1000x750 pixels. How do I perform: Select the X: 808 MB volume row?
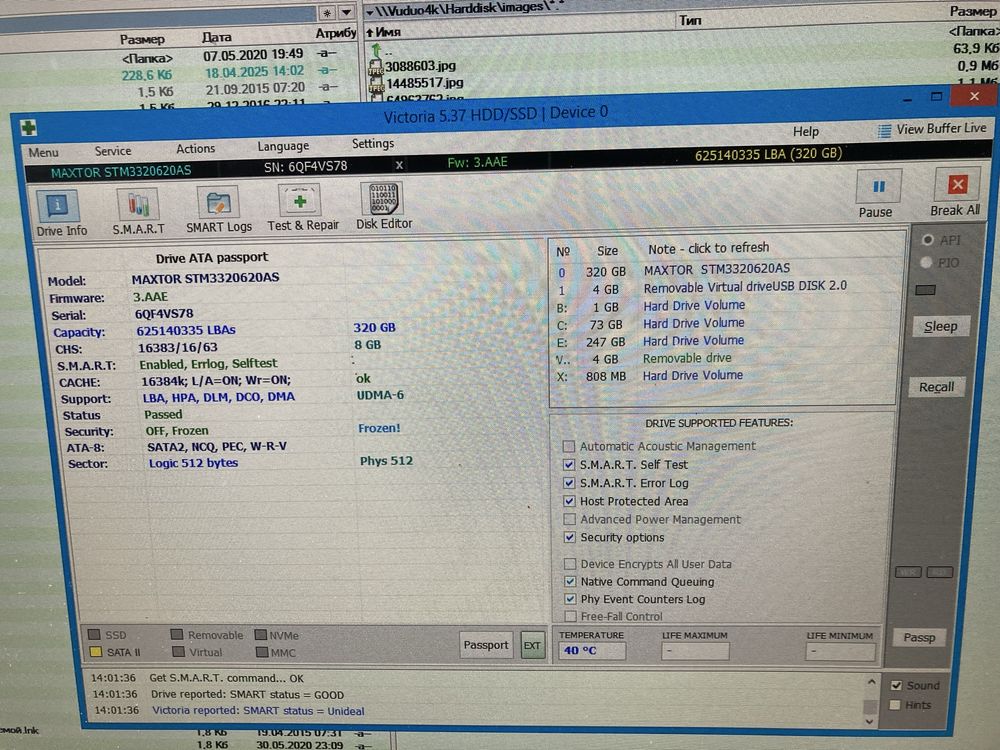[724, 376]
